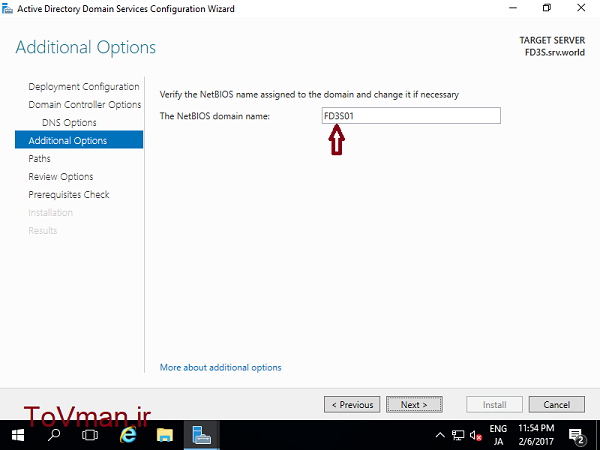This screenshot has width=600, height=450.
Task: Click the disabled Results step
Action: point(43,231)
